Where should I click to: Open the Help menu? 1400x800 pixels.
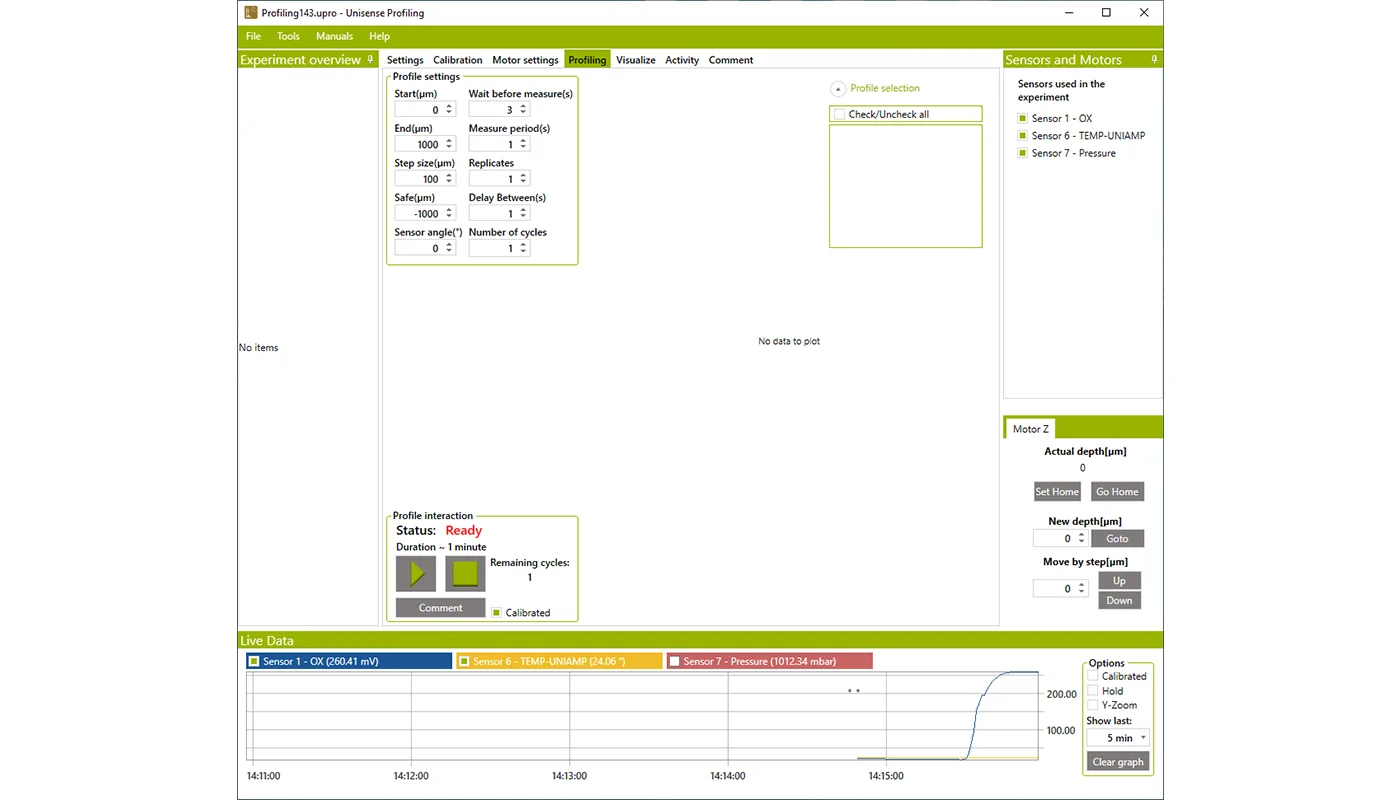click(379, 36)
